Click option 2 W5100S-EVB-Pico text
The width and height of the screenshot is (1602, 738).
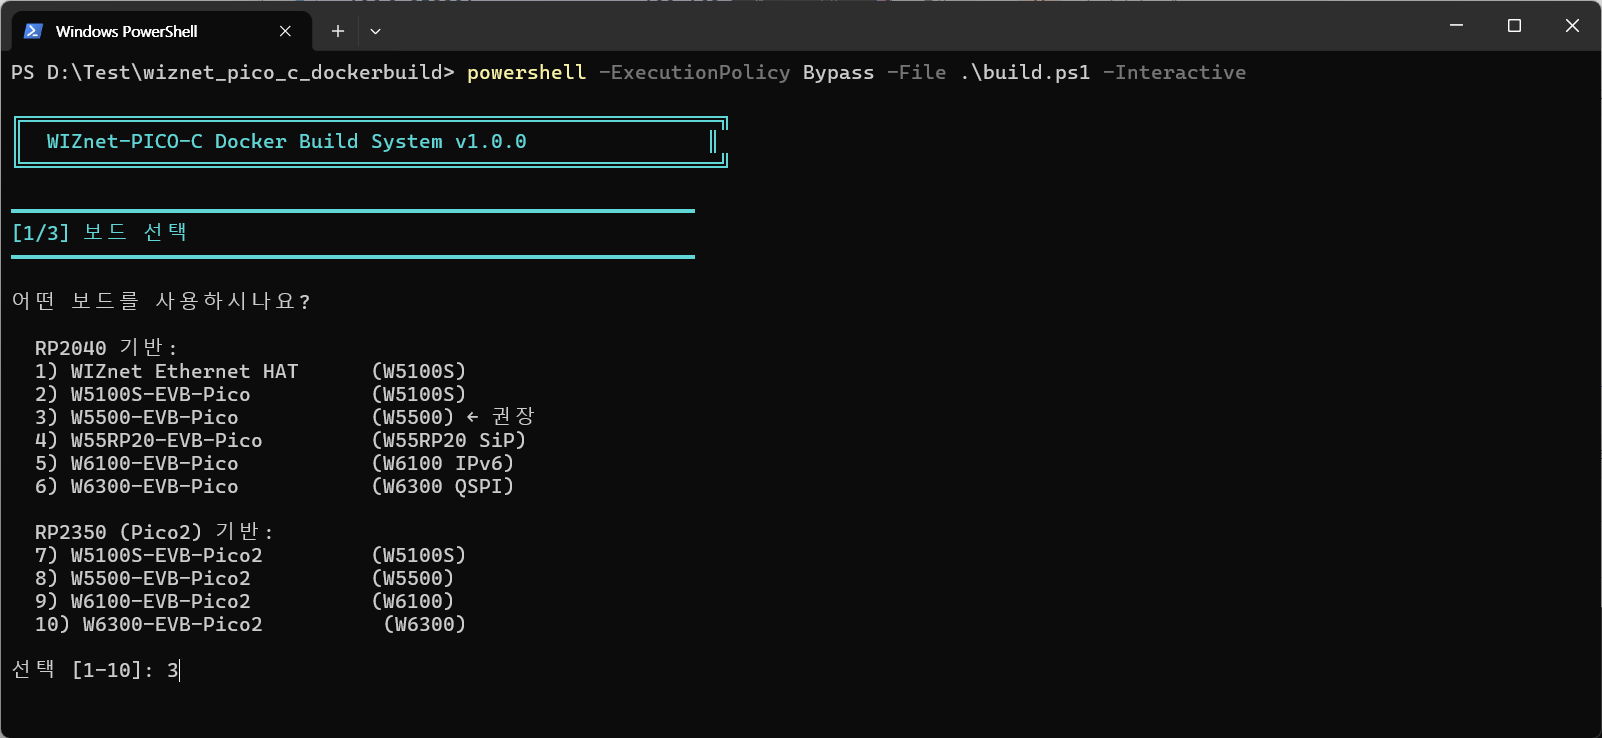[160, 395]
